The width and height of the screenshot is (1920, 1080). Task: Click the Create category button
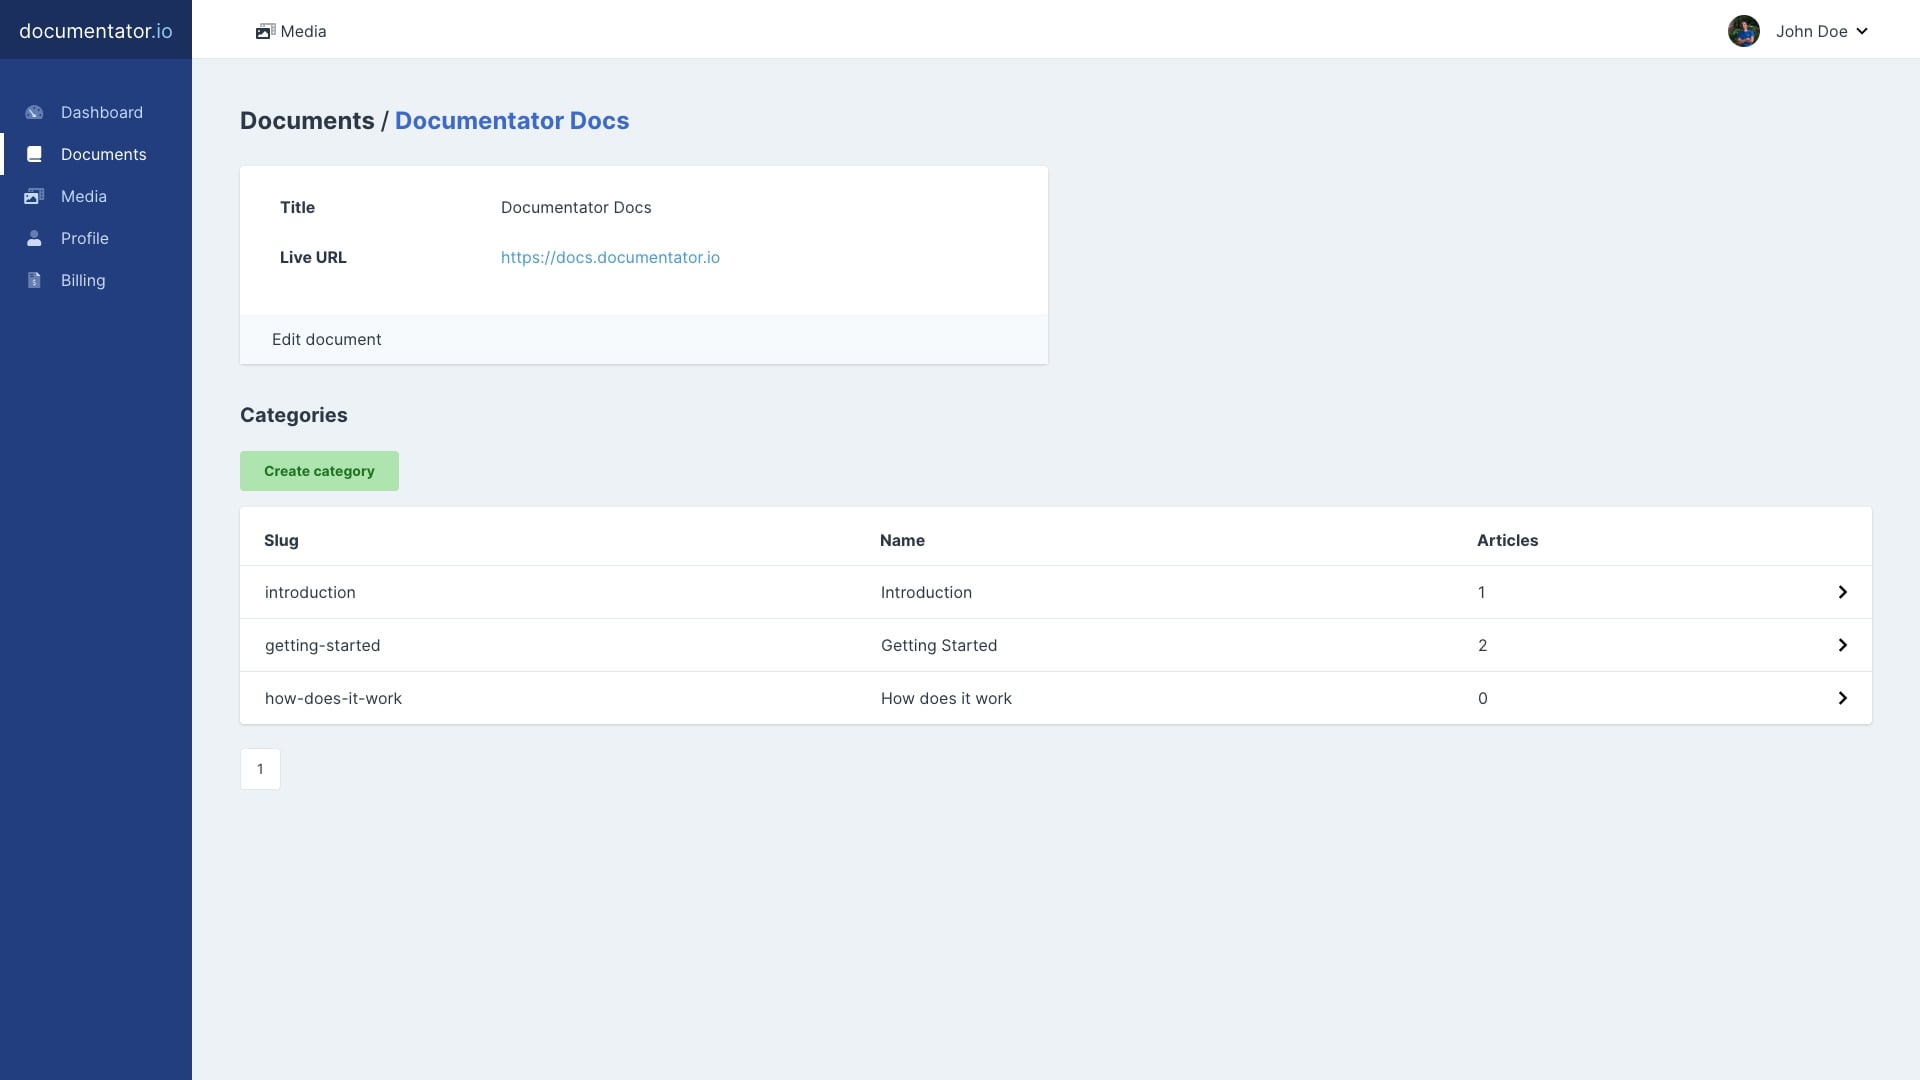[x=319, y=471]
